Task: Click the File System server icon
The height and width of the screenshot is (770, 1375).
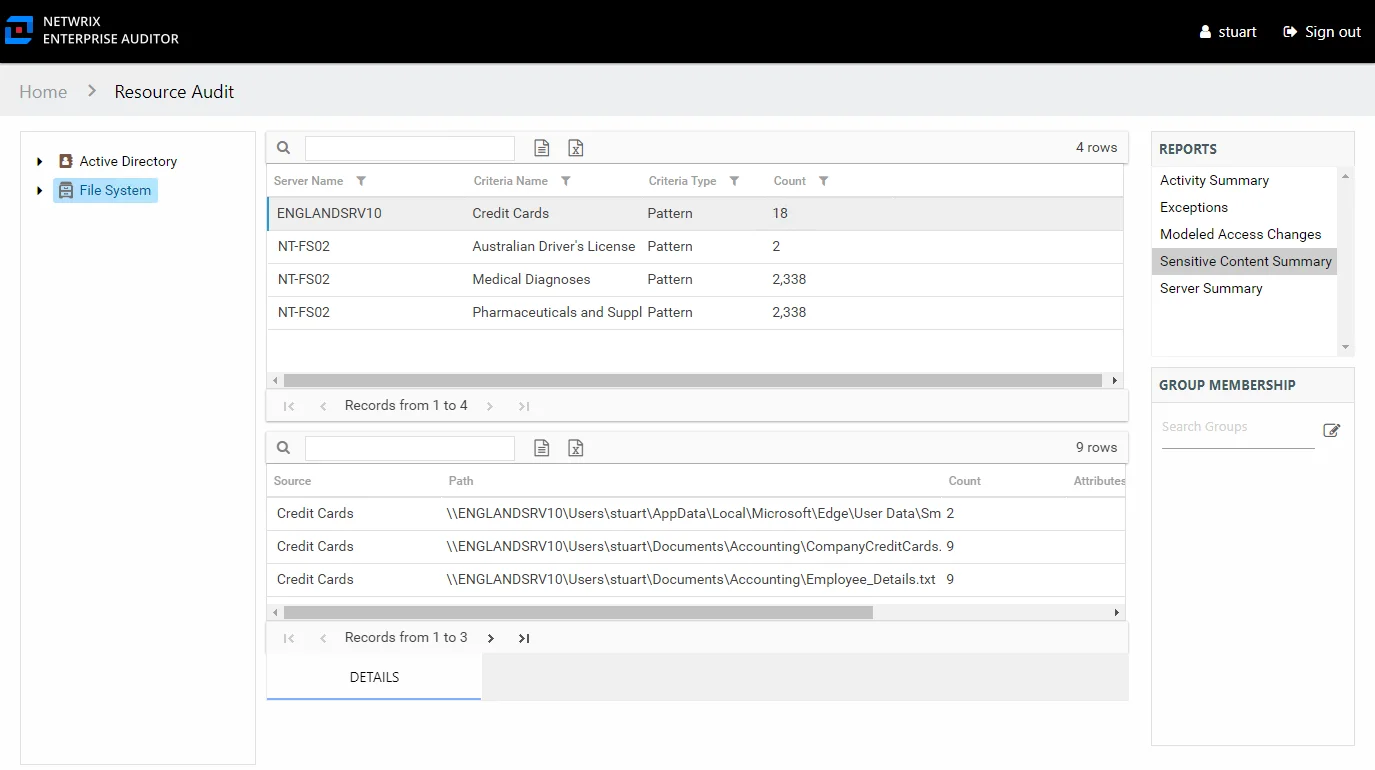Action: (66, 190)
